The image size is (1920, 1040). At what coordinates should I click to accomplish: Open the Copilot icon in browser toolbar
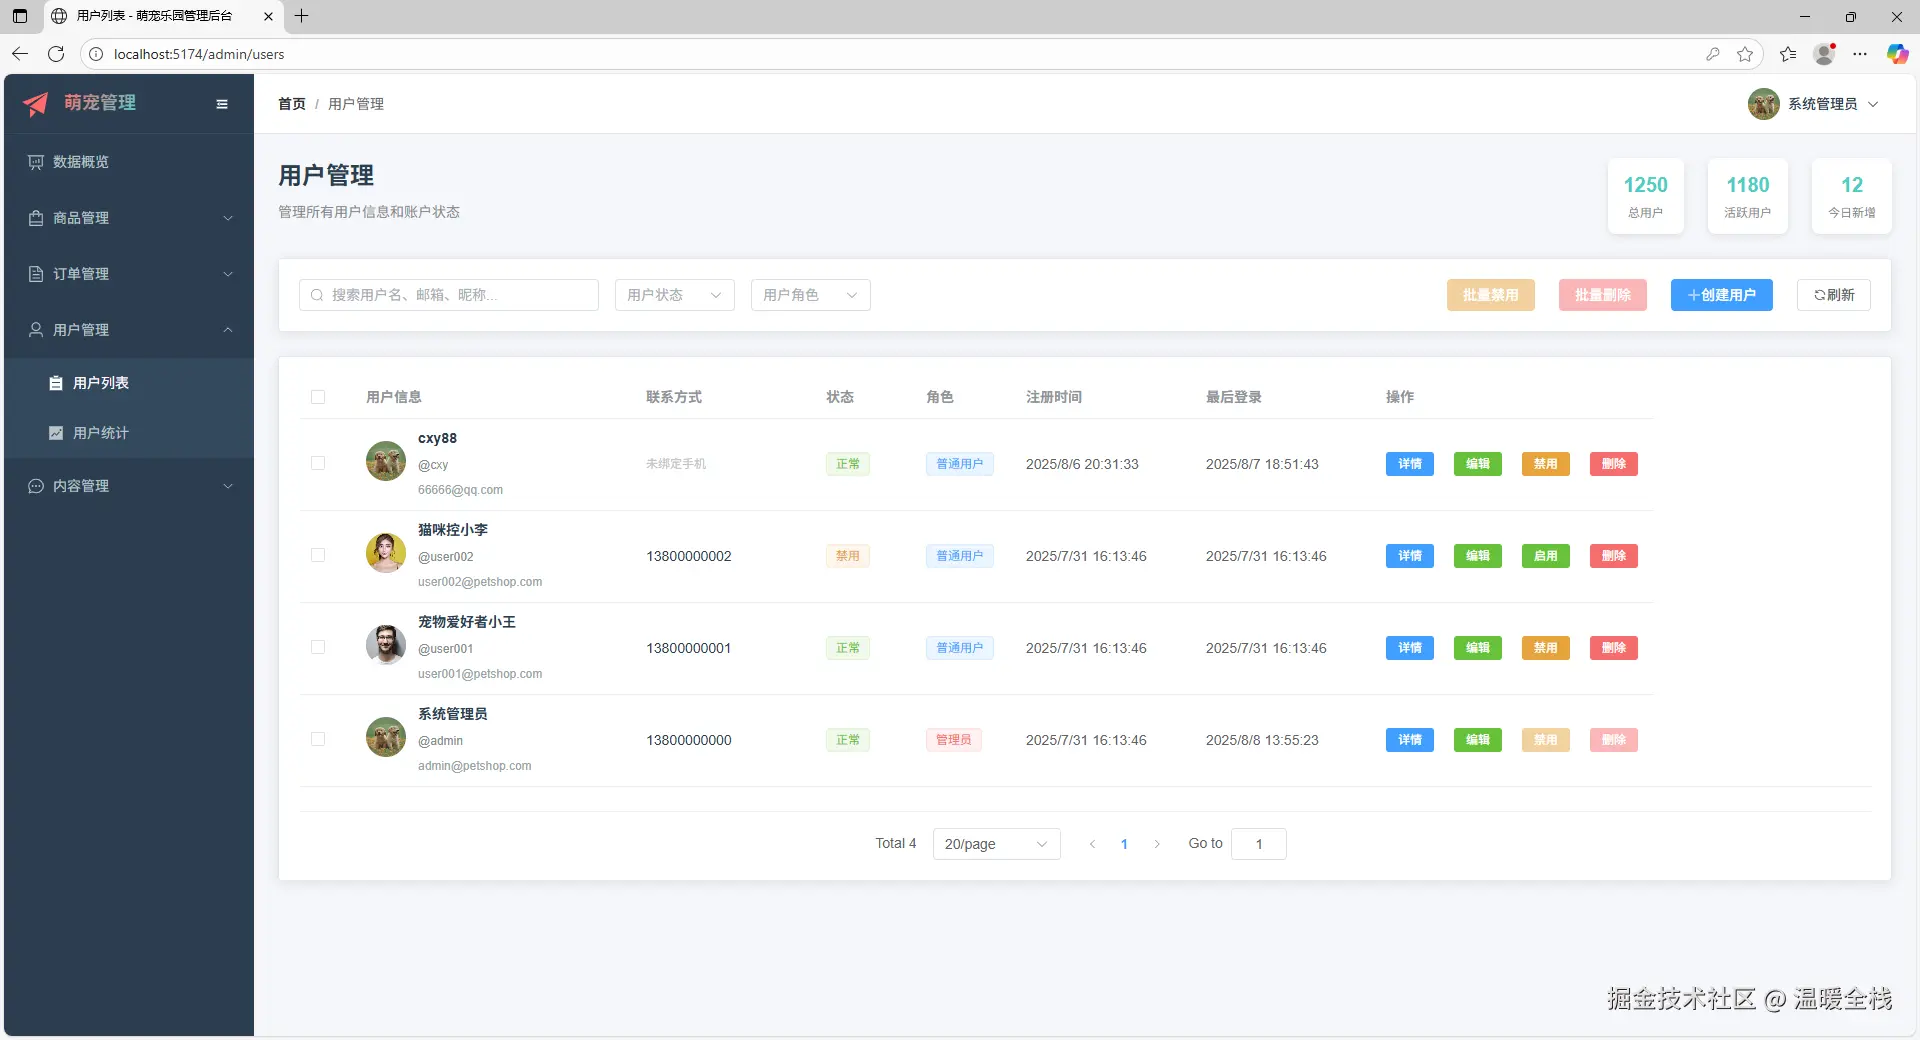click(1897, 54)
